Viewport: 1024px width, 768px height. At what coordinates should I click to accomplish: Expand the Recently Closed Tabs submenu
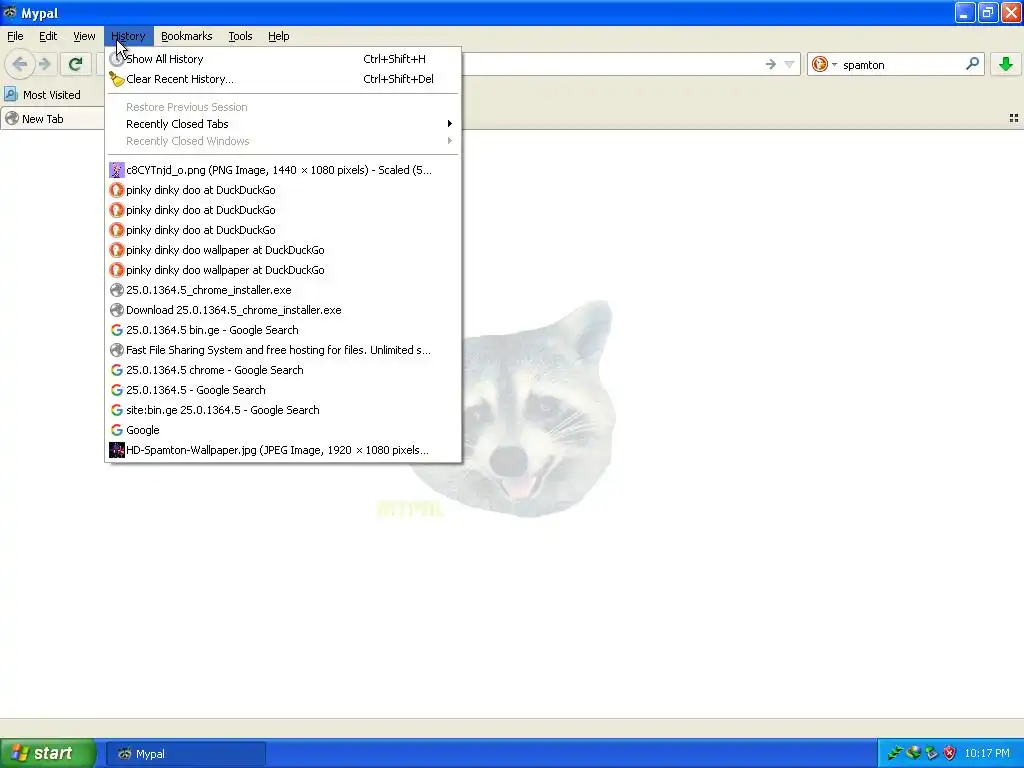click(x=283, y=124)
